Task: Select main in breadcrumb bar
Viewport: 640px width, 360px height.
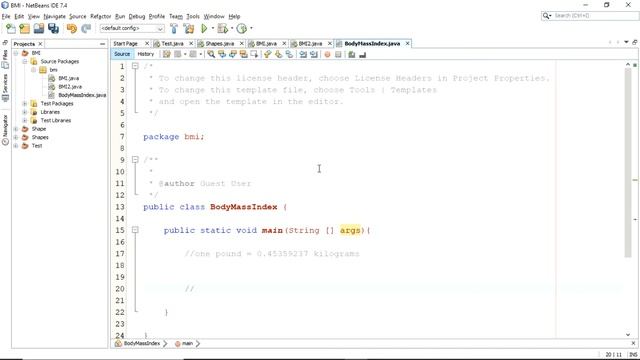Action: 184,344
